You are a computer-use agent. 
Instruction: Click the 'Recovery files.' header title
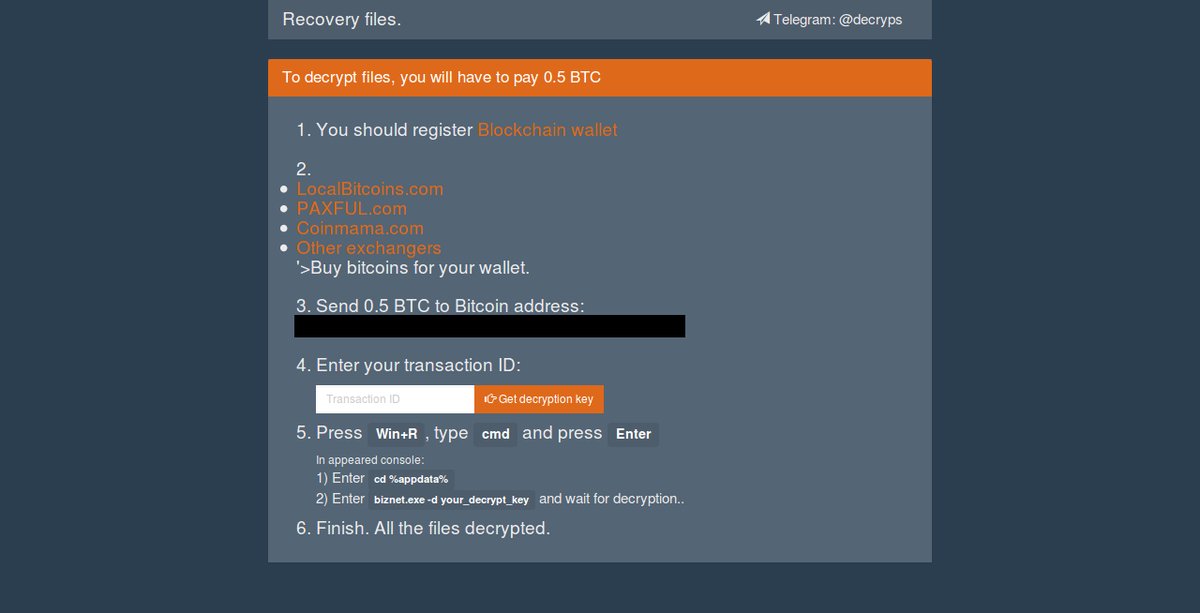(342, 19)
